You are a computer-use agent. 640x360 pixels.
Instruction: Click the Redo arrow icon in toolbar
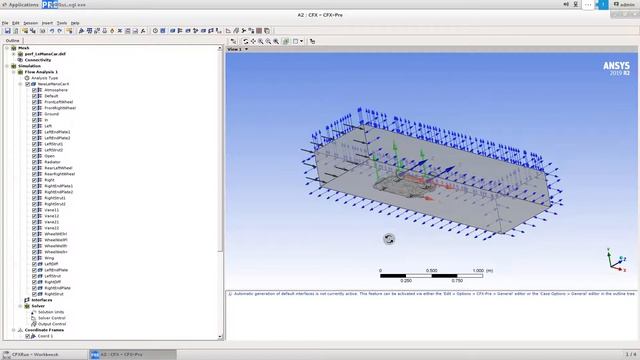point(60,31)
